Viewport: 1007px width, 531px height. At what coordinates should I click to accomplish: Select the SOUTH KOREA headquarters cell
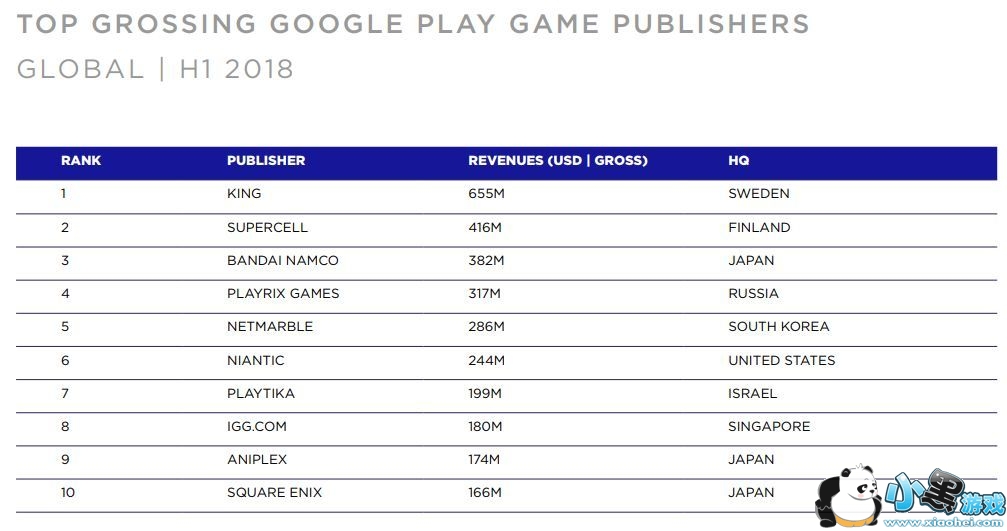pos(779,326)
